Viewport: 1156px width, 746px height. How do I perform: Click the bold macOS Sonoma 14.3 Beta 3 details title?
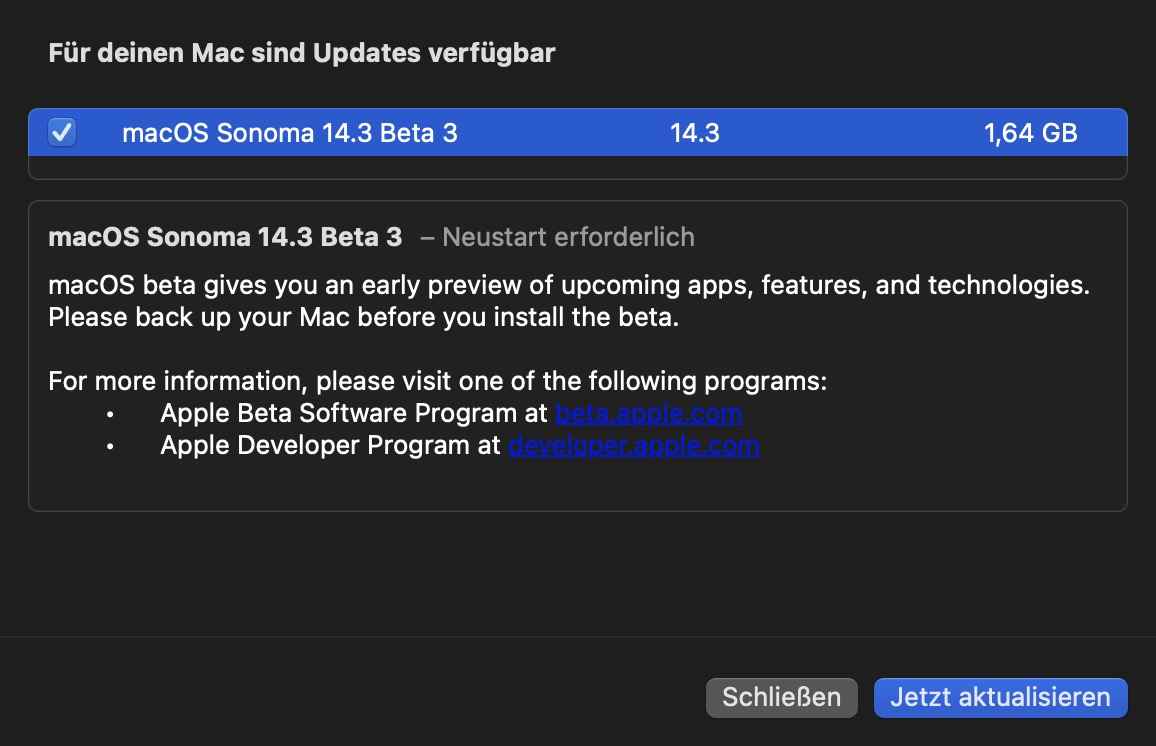225,237
